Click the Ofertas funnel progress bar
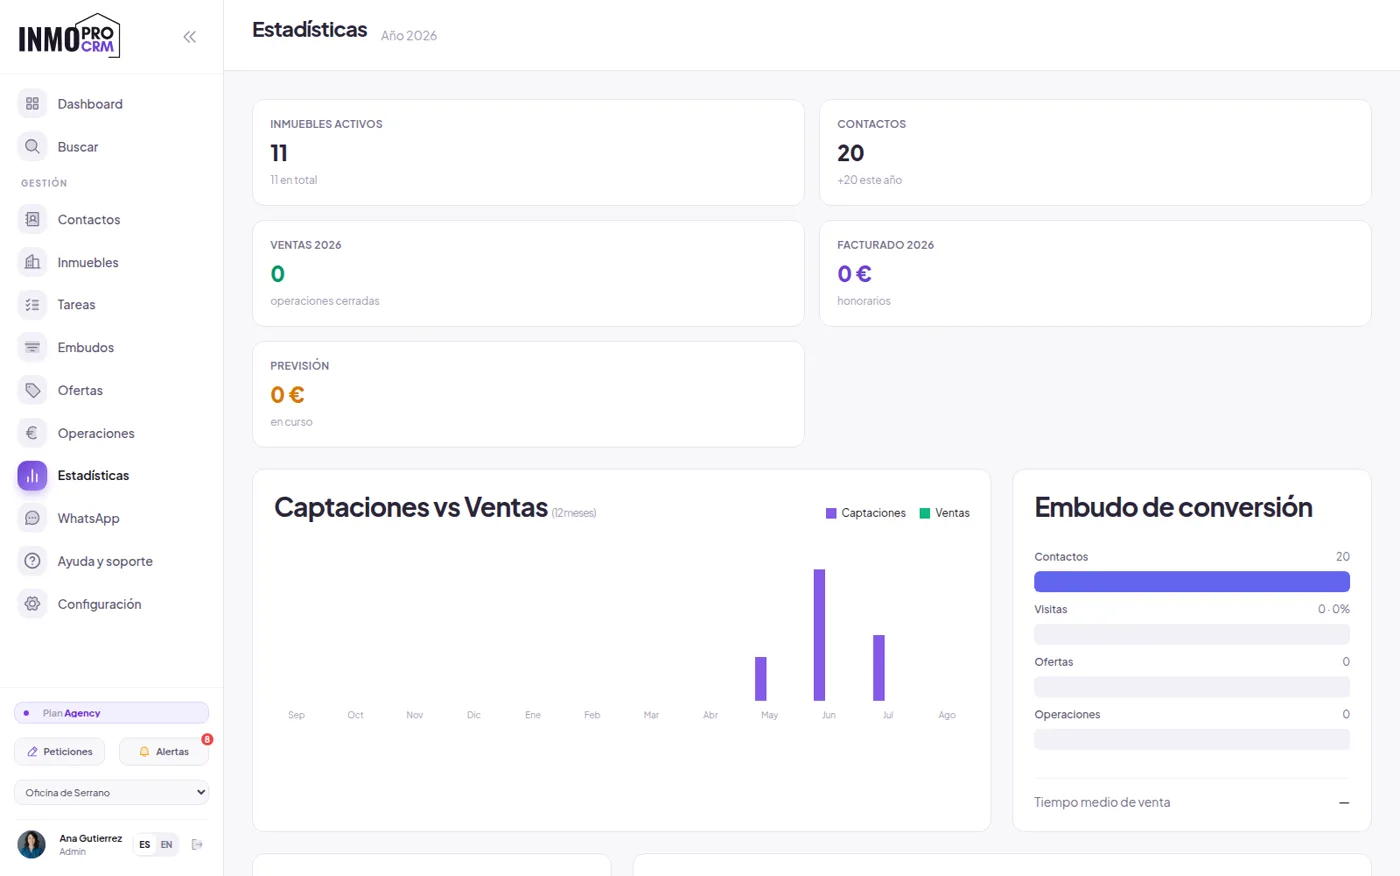This screenshot has height=876, width=1400. [x=1192, y=687]
